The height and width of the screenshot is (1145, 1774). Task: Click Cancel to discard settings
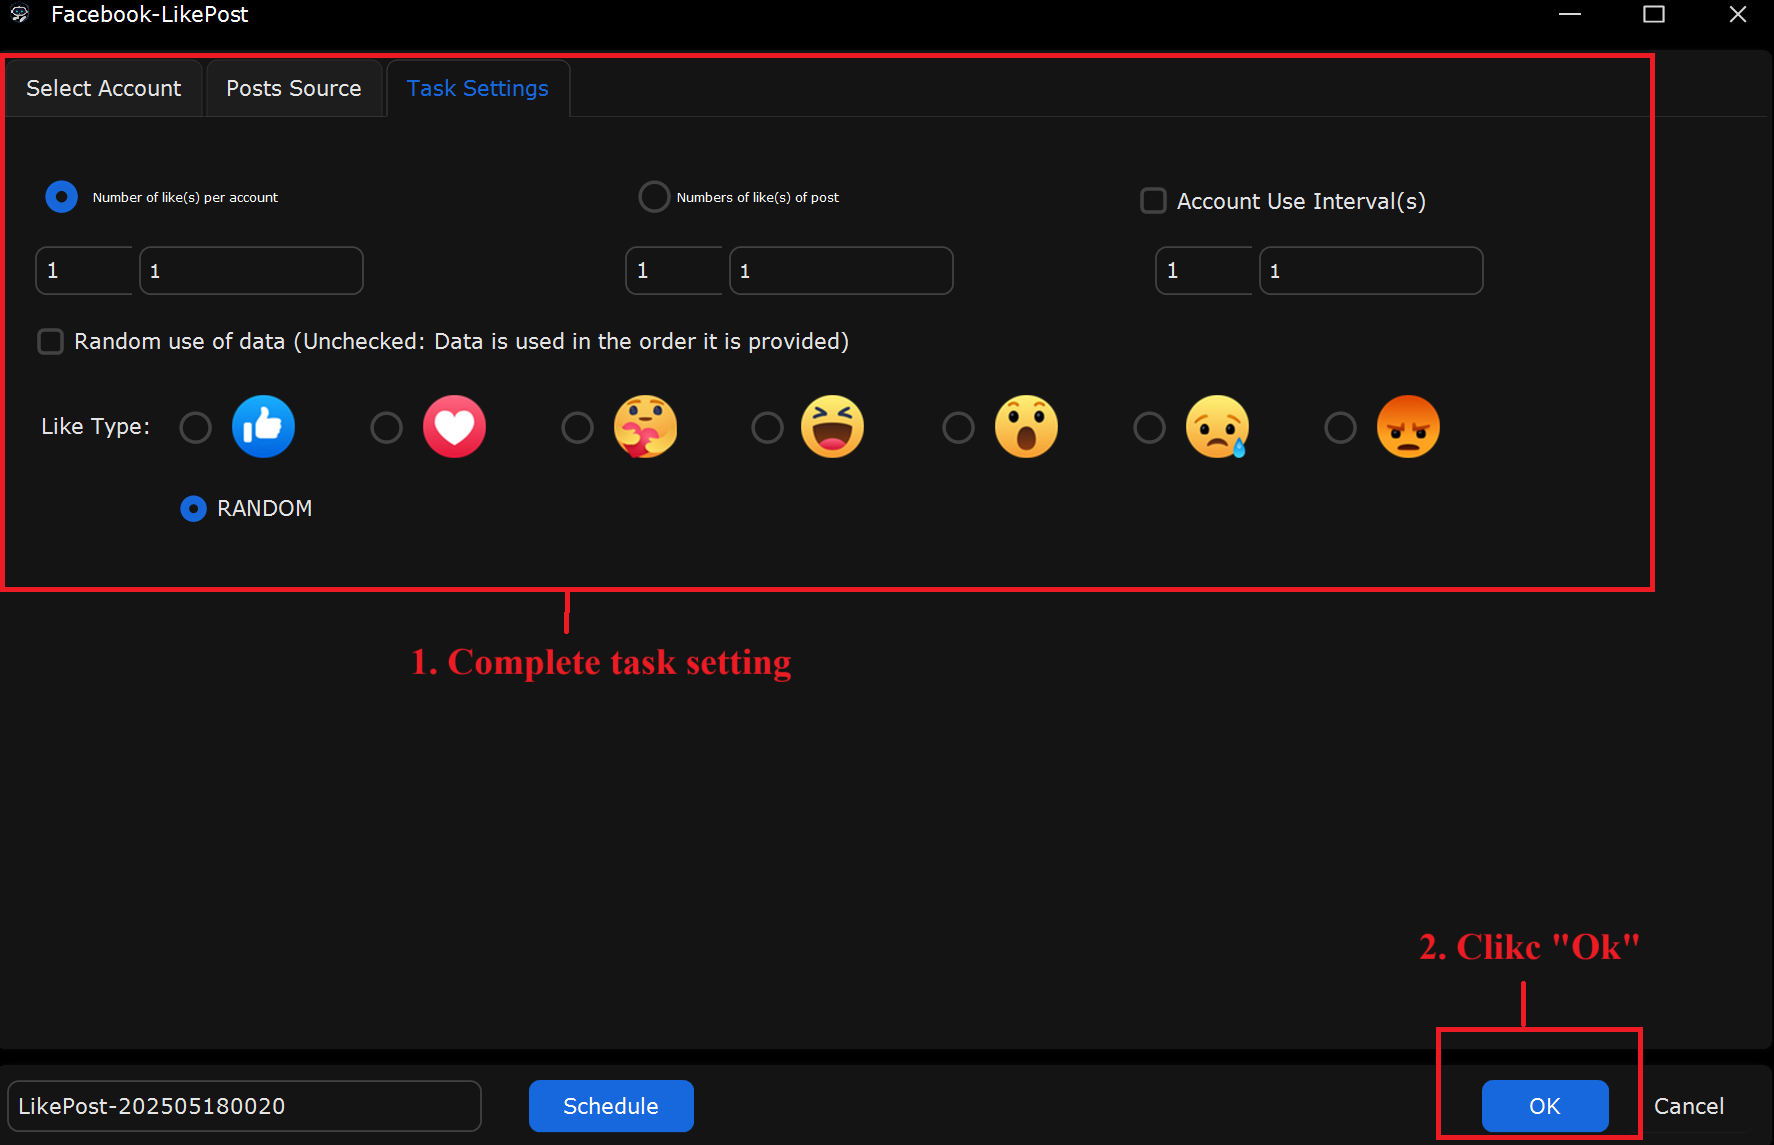(1689, 1106)
